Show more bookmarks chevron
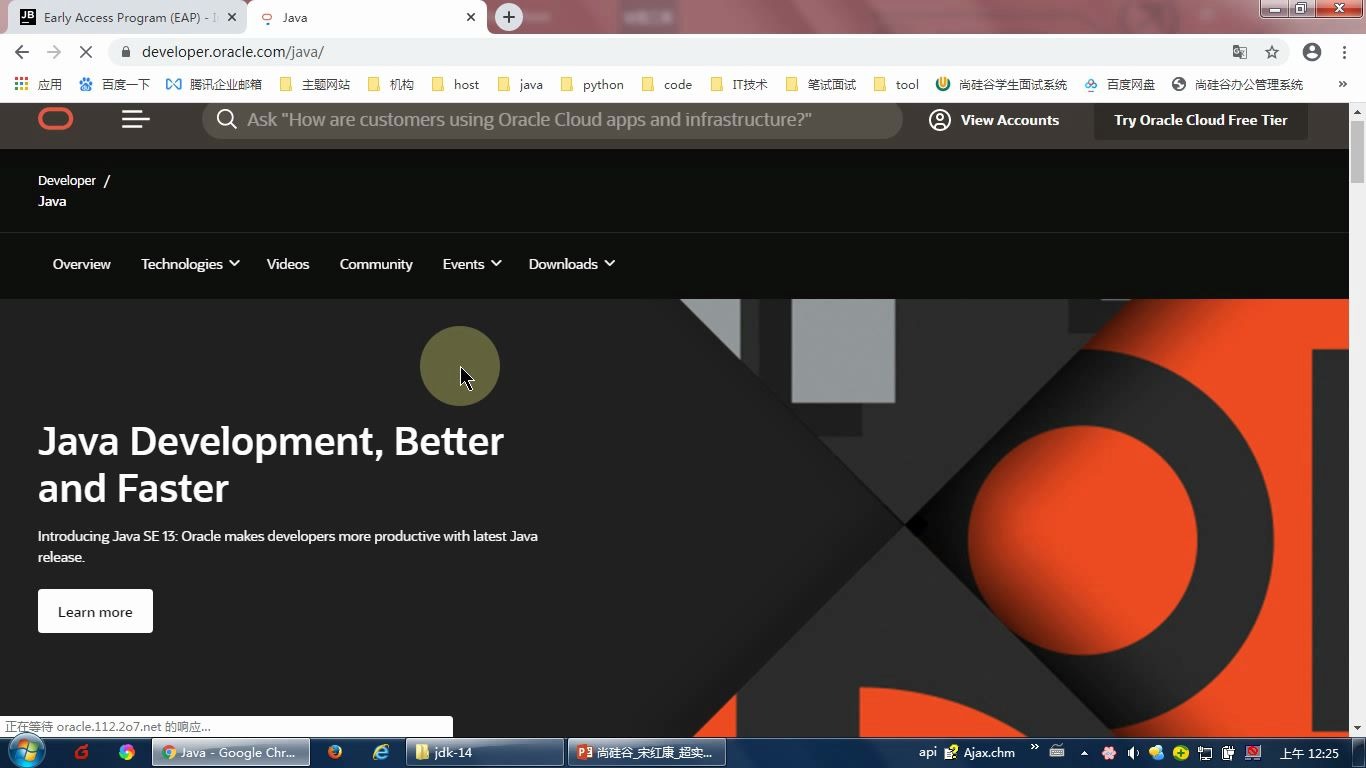 pos(1343,84)
